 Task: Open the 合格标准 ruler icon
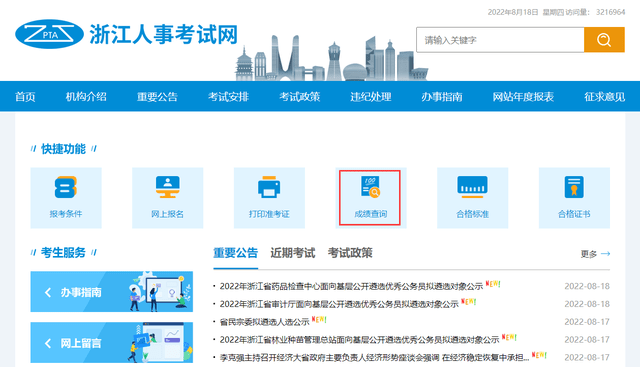click(472, 187)
